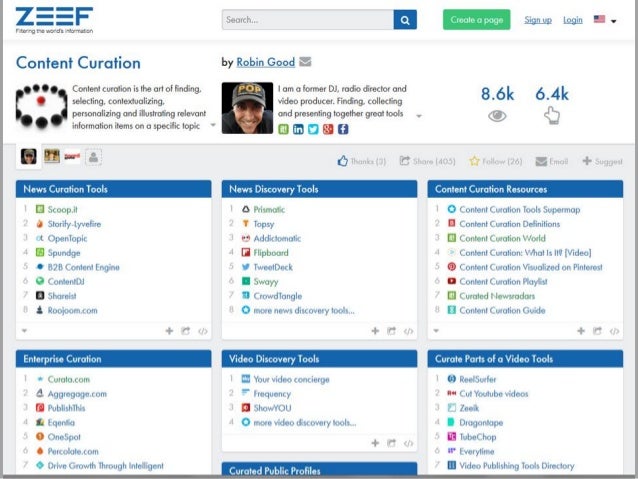Click the search magnifier button
The height and width of the screenshot is (479, 638).
coord(405,20)
